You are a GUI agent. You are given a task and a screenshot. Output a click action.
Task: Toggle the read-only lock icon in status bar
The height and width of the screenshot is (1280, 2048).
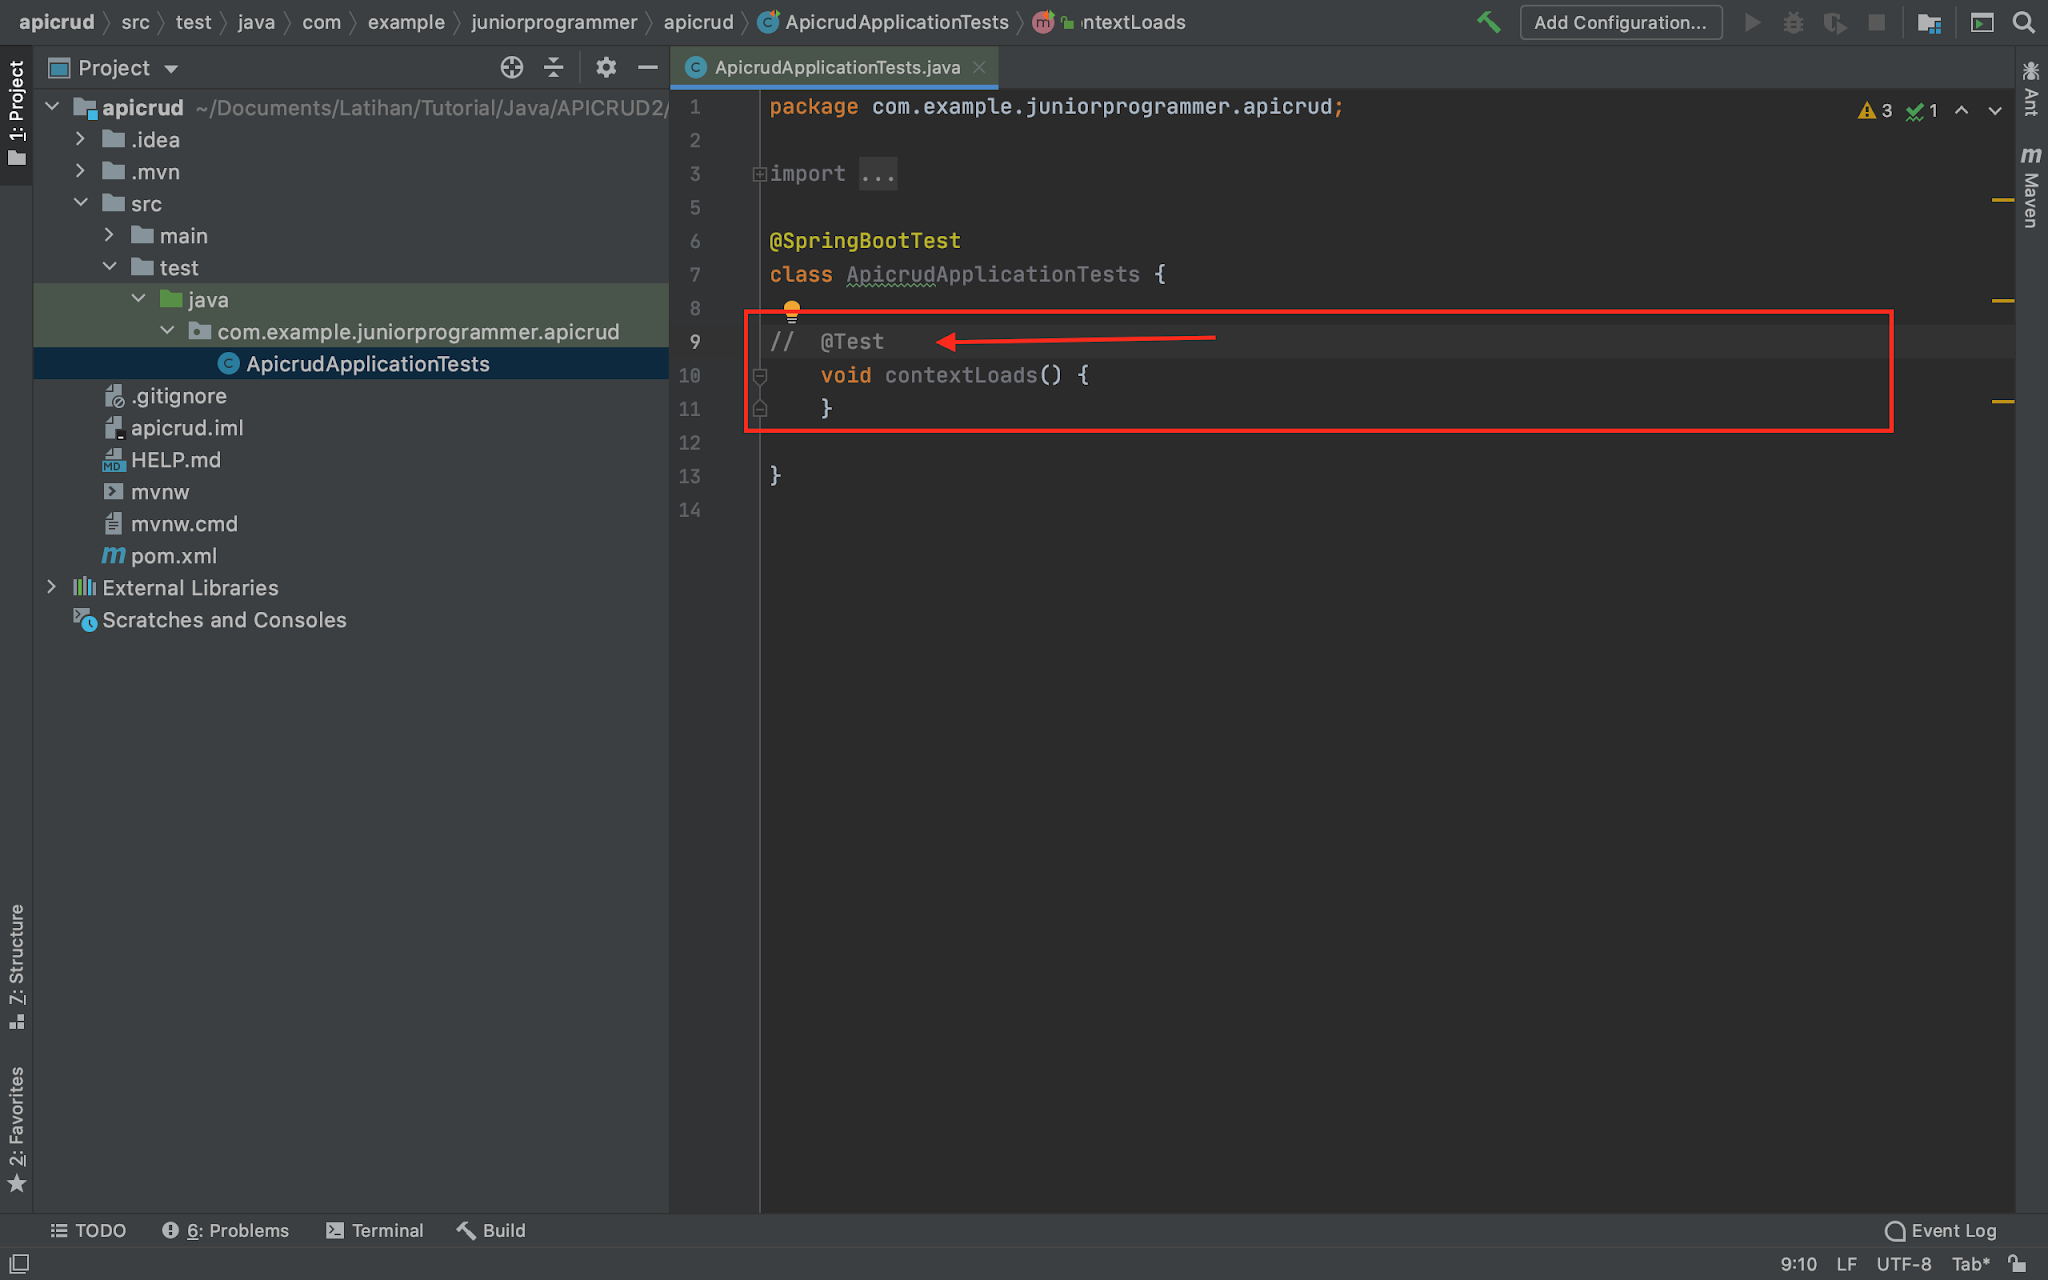2017,1263
